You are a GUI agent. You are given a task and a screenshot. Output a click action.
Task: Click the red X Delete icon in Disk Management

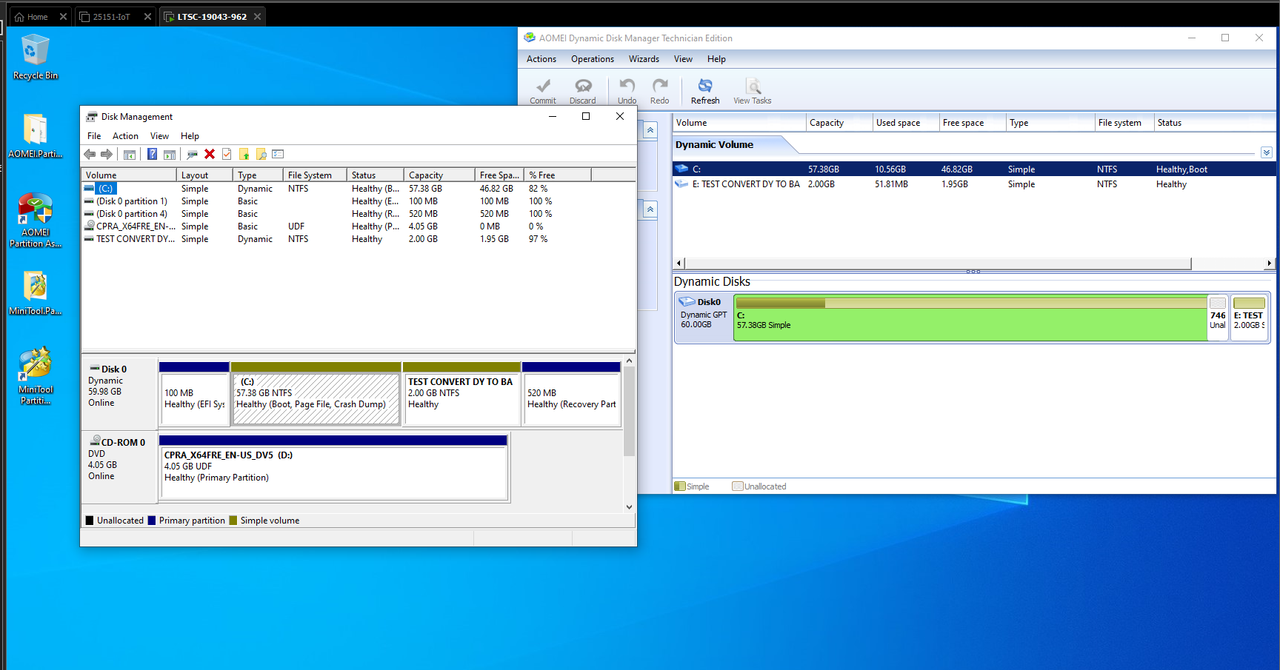209,154
